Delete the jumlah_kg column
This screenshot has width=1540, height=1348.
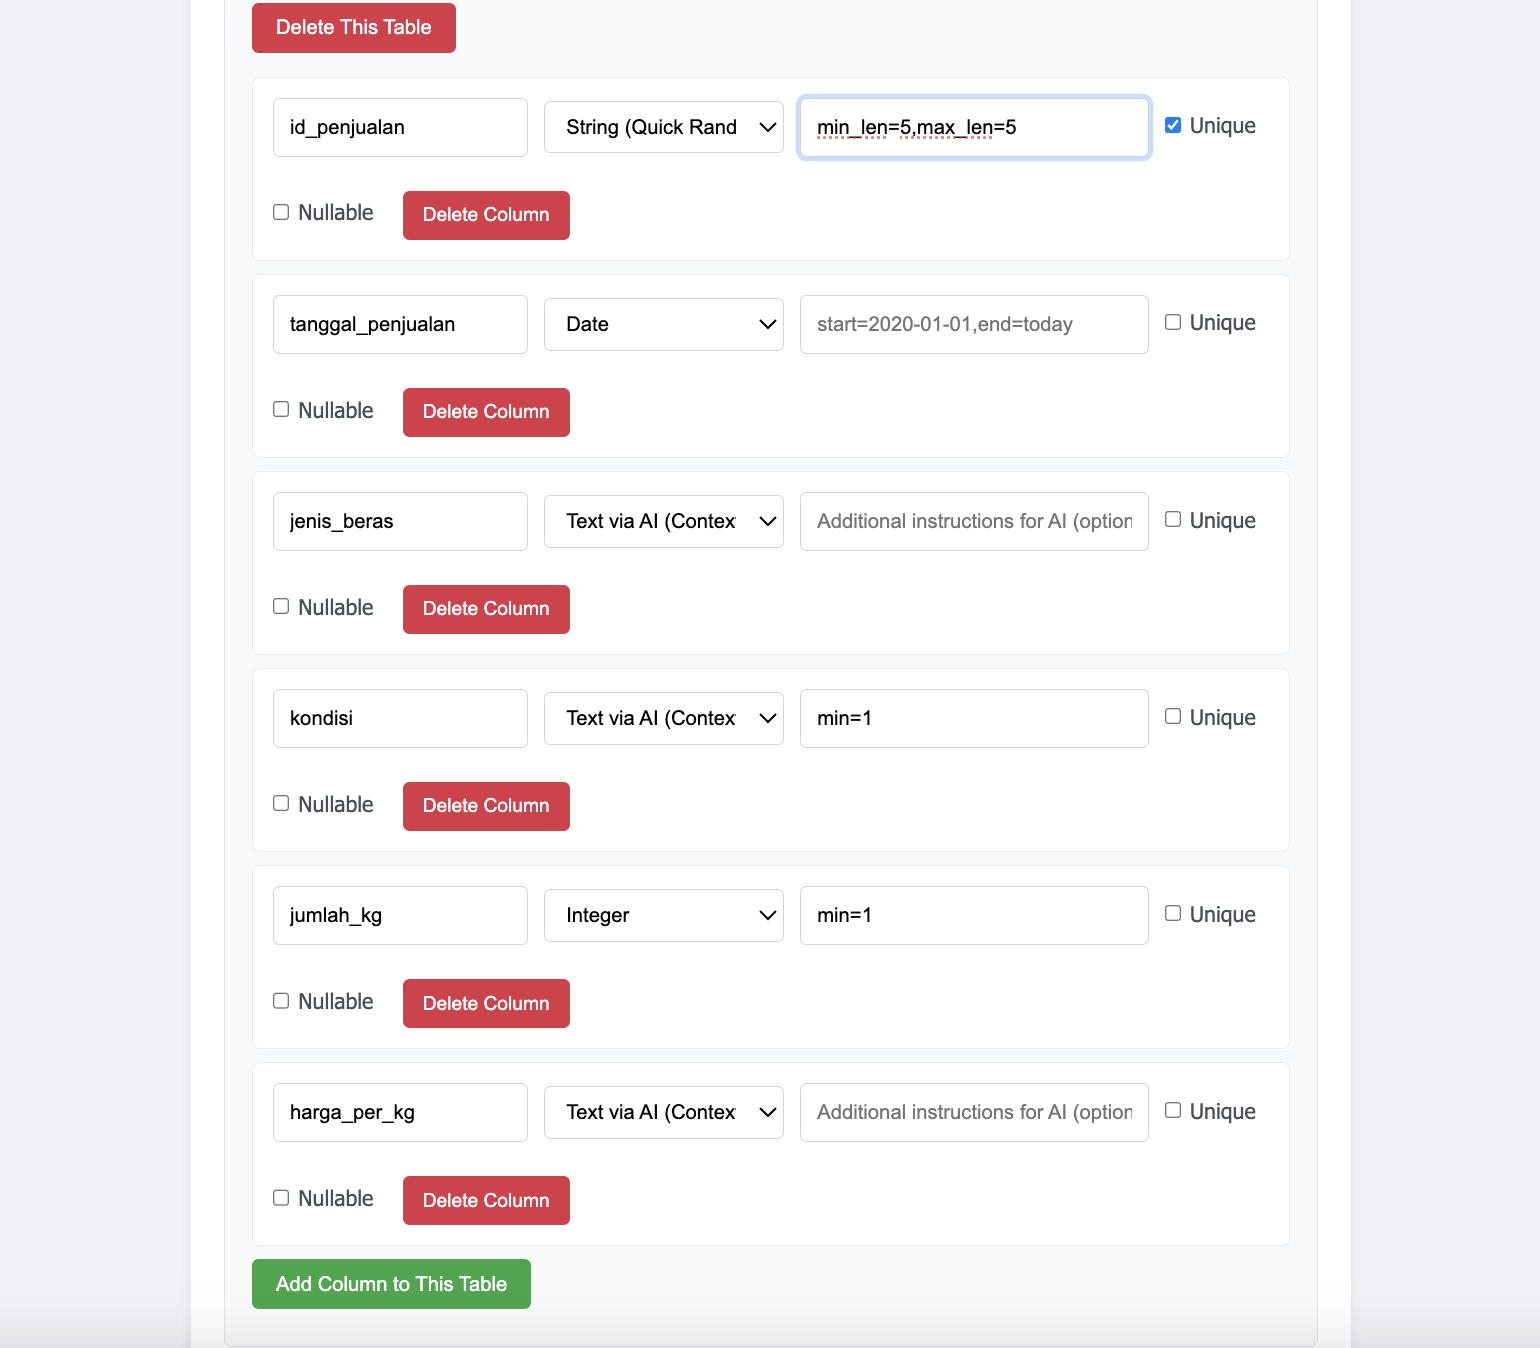pyautogui.click(x=486, y=1003)
